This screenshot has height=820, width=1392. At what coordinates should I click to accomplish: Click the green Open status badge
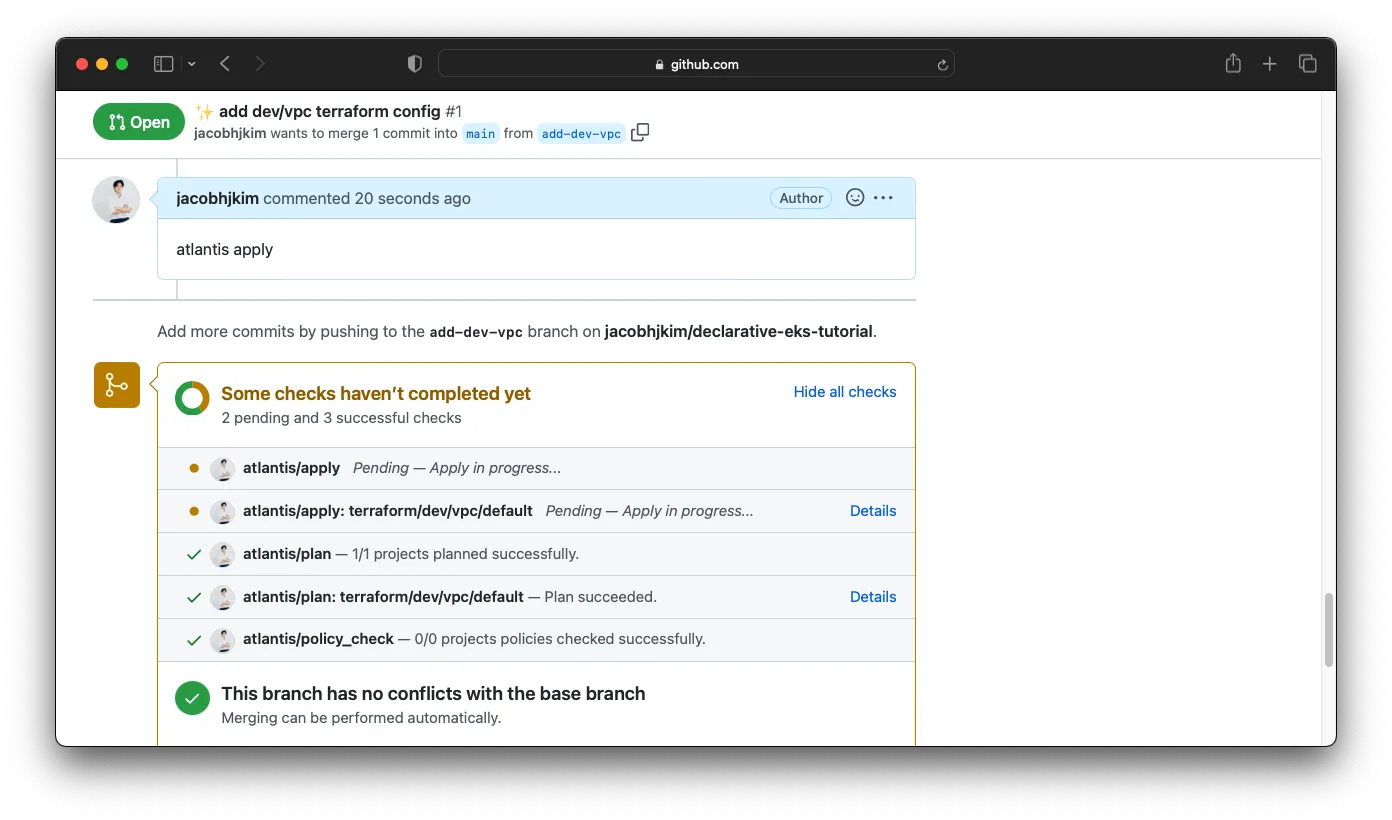click(139, 122)
